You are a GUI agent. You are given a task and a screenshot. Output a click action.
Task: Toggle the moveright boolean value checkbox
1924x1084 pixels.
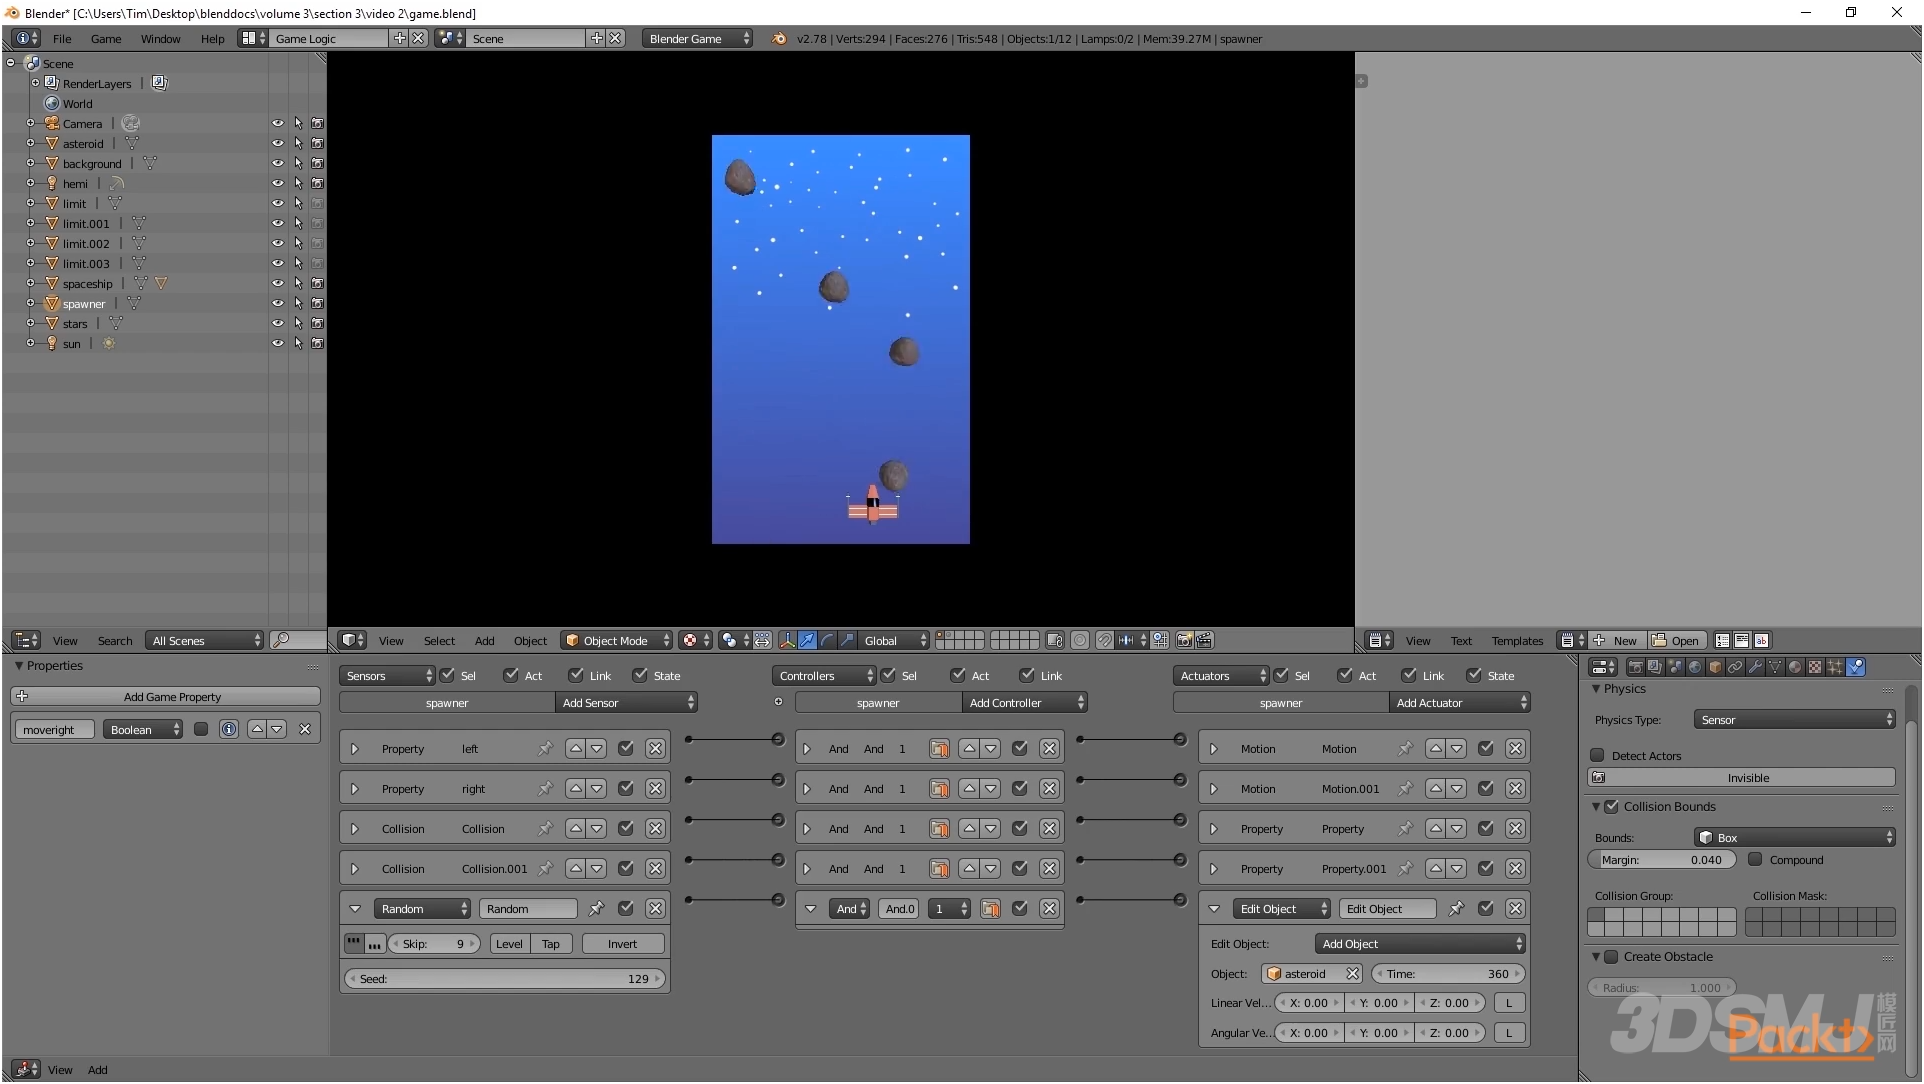click(201, 730)
